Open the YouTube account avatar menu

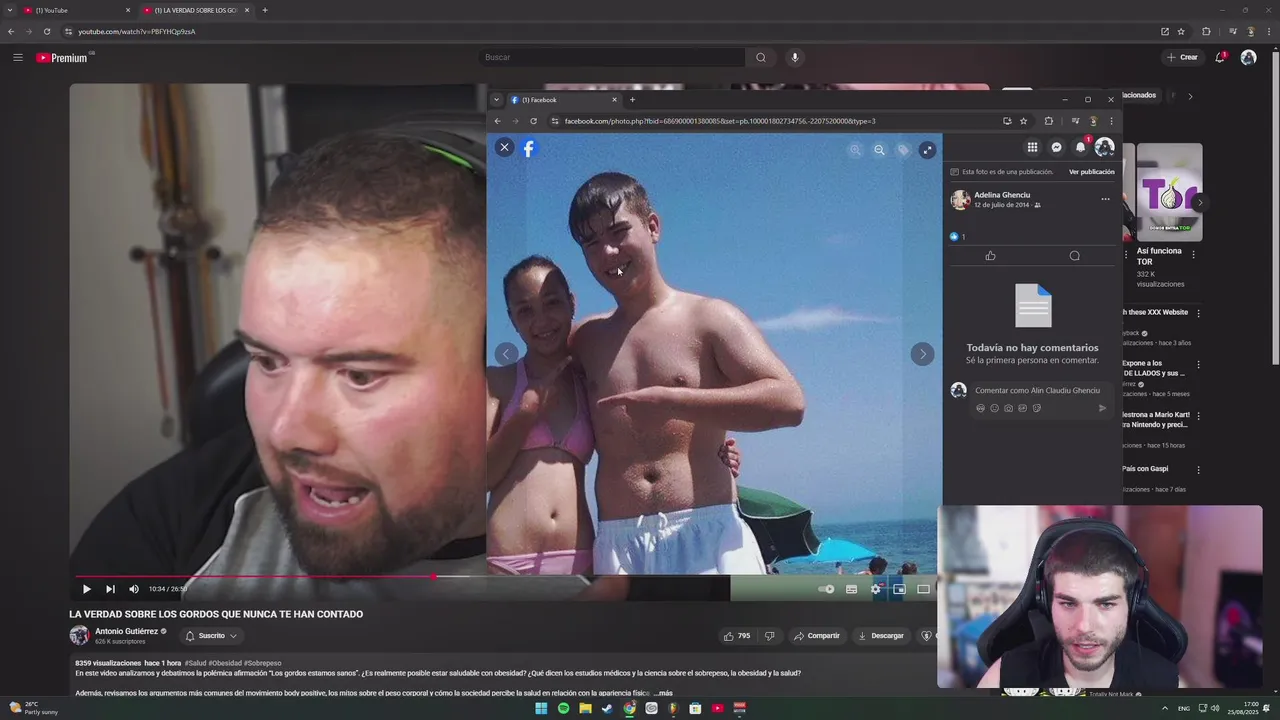1248,57
